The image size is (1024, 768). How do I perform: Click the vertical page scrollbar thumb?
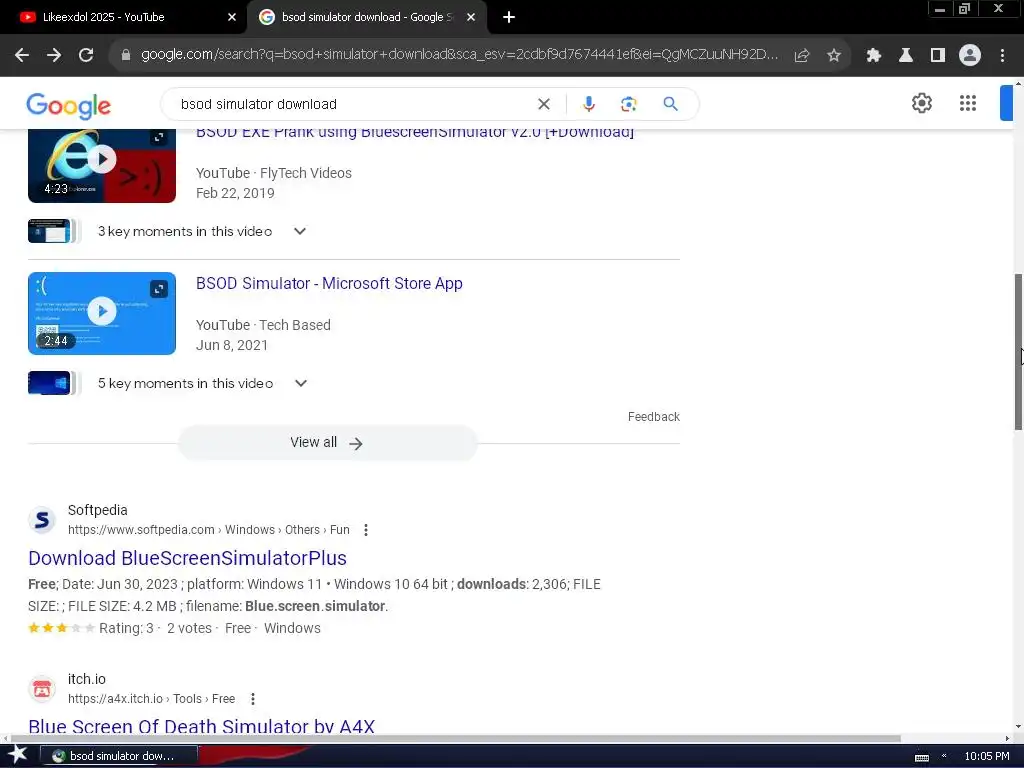coord(1018,351)
